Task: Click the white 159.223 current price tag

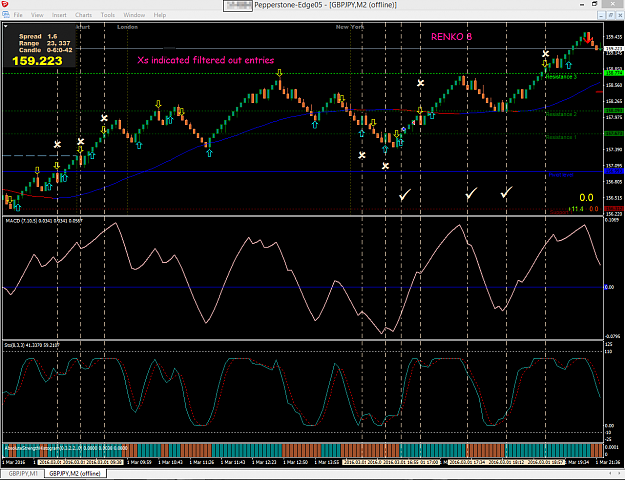Action: tap(614, 49)
